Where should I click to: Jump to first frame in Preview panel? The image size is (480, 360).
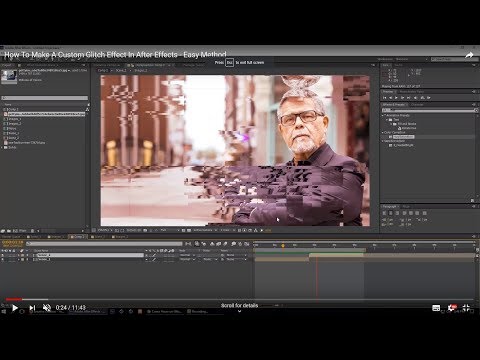click(384, 98)
